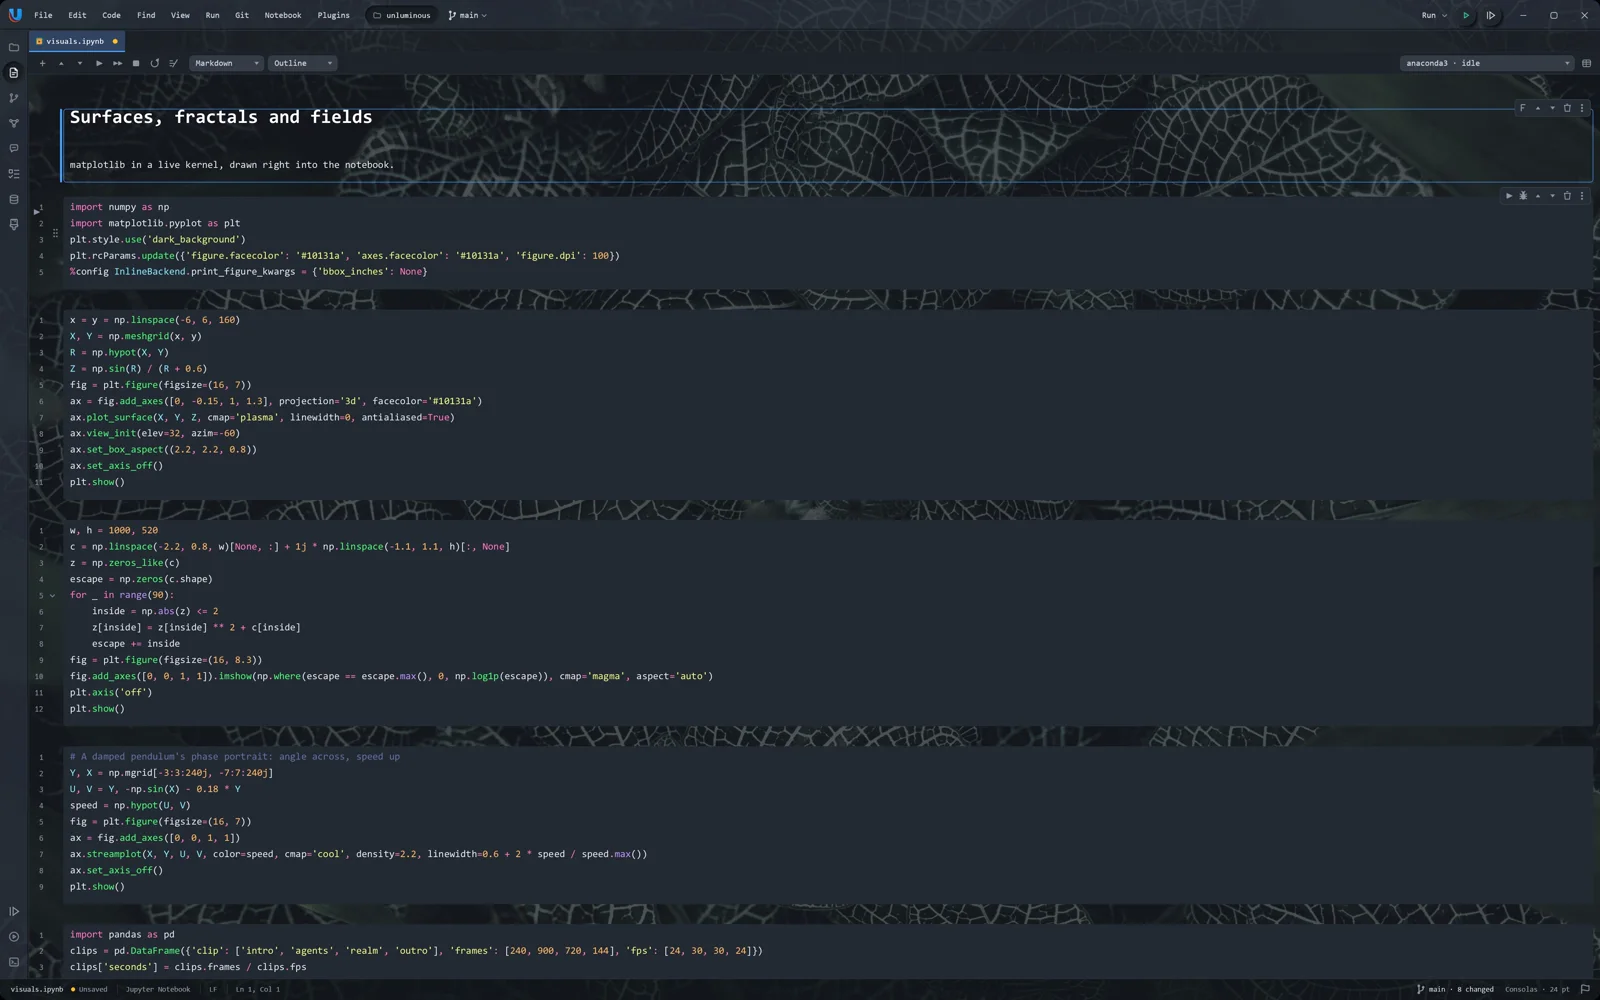Screen dimensions: 1600x1000
Task: Stop the kernel with the square icon
Action: [136, 63]
